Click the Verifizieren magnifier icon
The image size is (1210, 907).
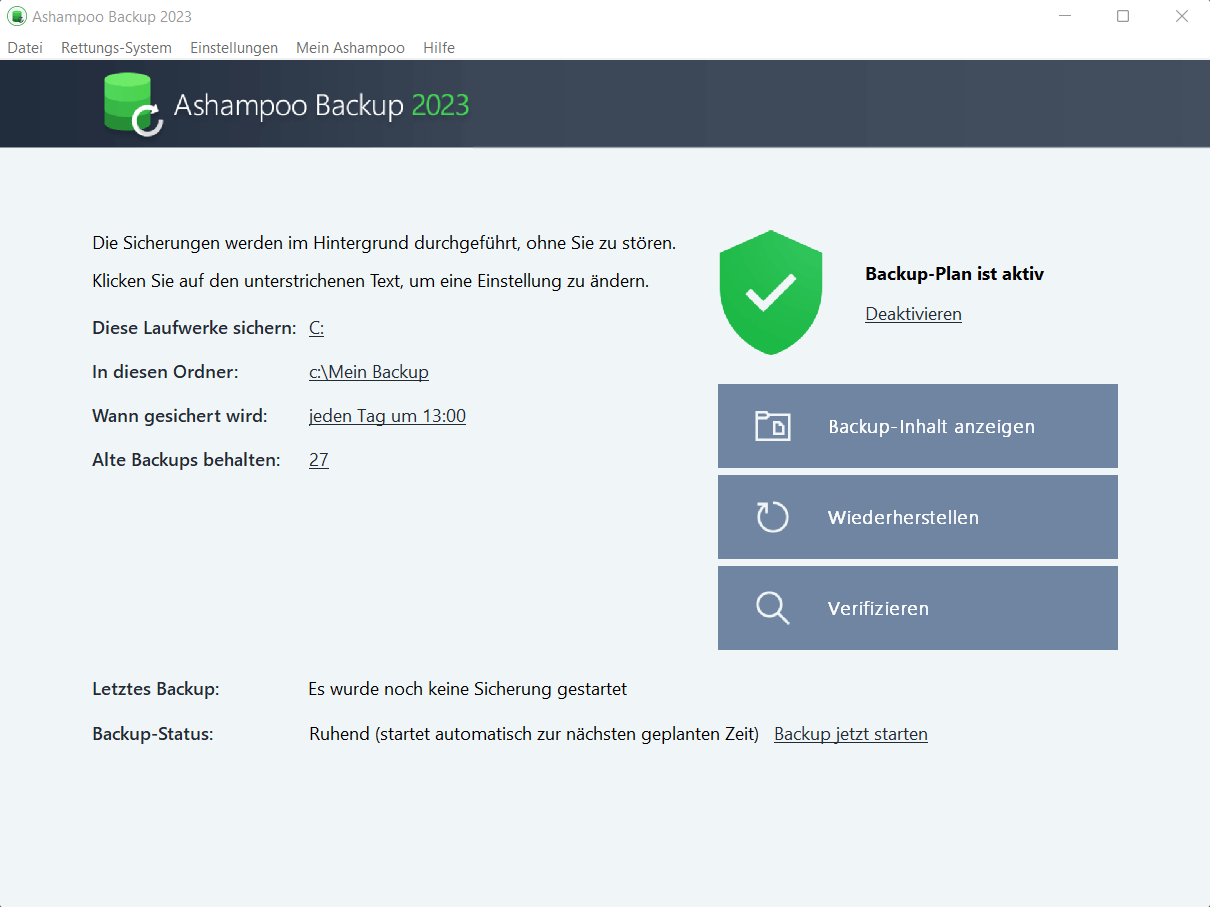[x=771, y=607]
